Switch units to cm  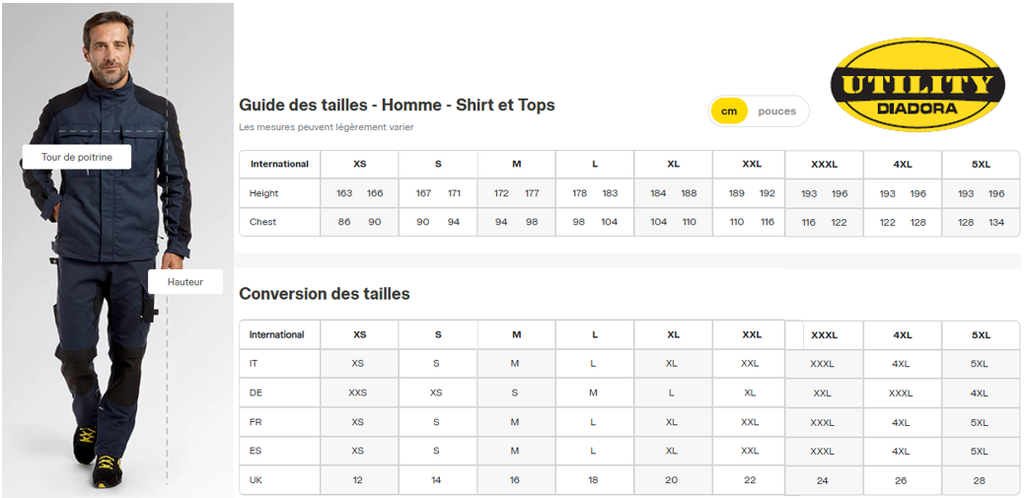tap(729, 111)
